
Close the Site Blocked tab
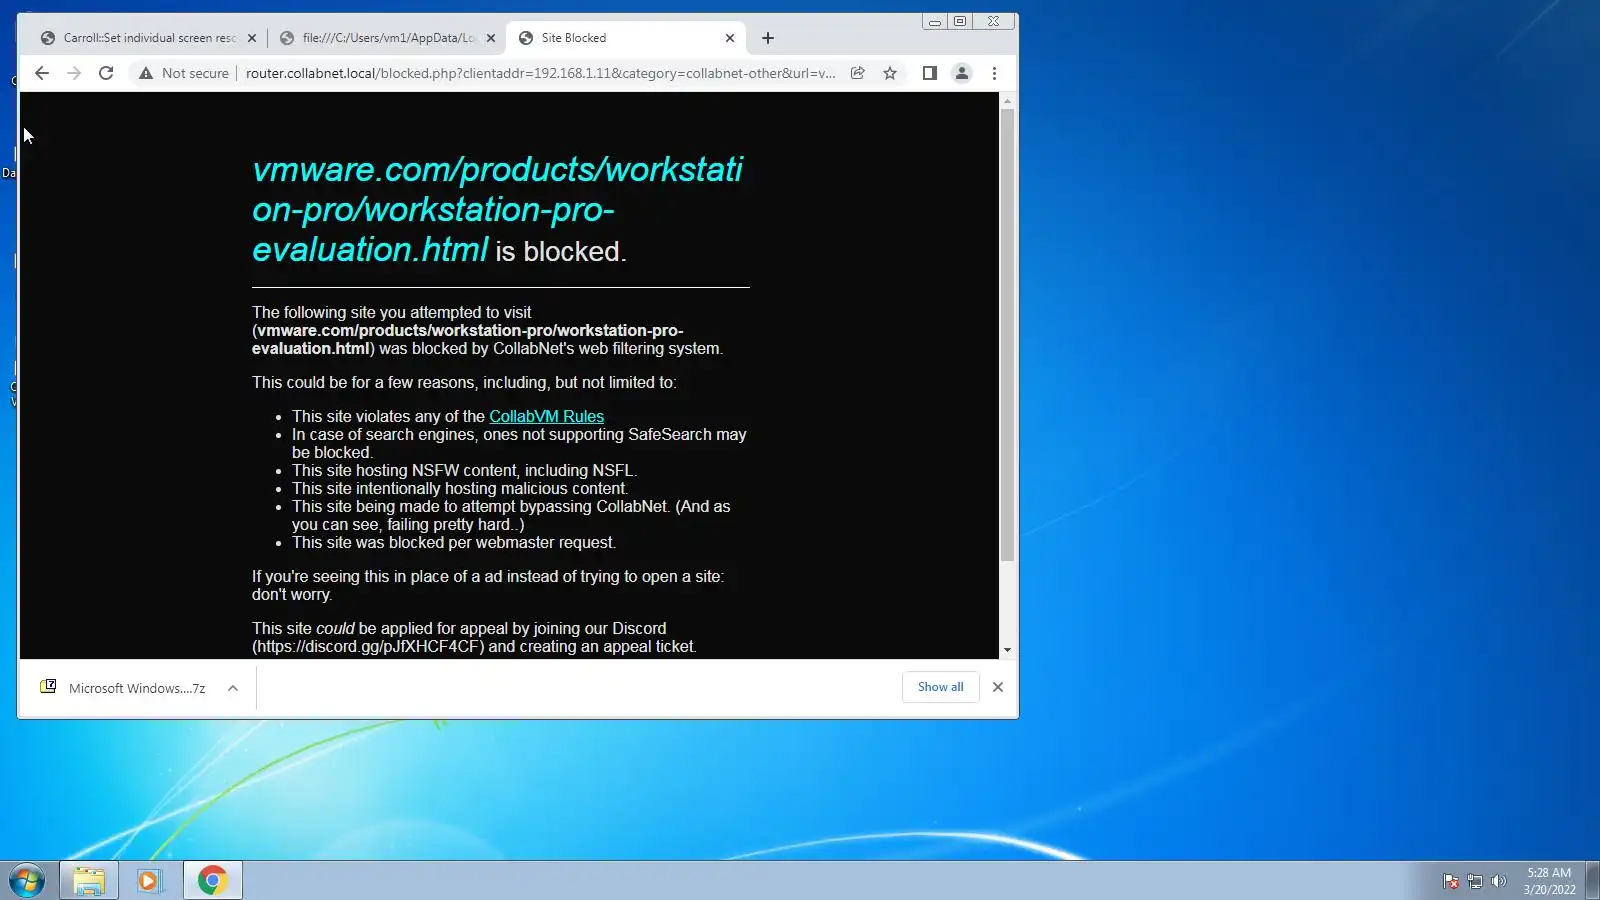tap(730, 38)
